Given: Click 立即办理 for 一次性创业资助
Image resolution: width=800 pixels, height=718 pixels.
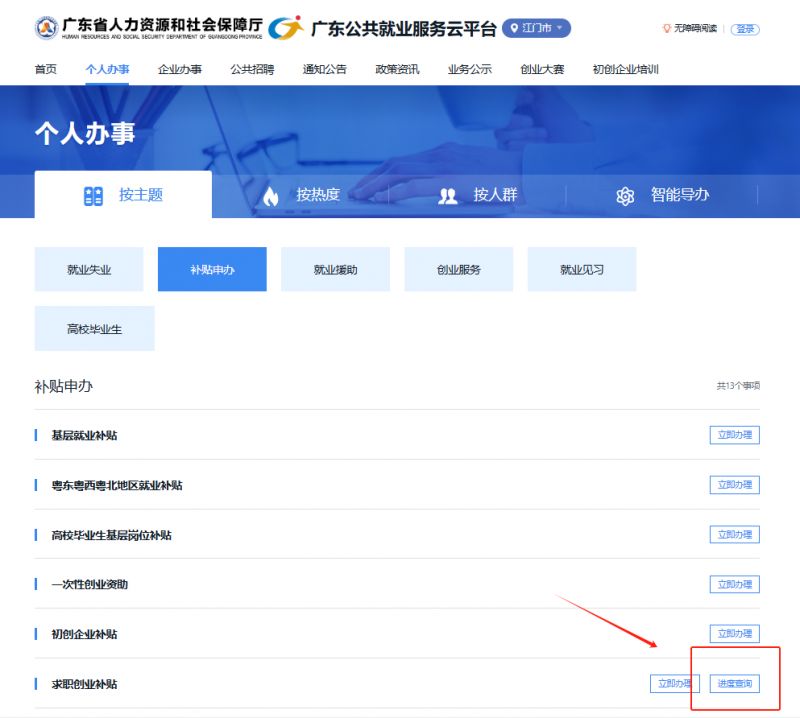Looking at the screenshot, I should pos(734,584).
